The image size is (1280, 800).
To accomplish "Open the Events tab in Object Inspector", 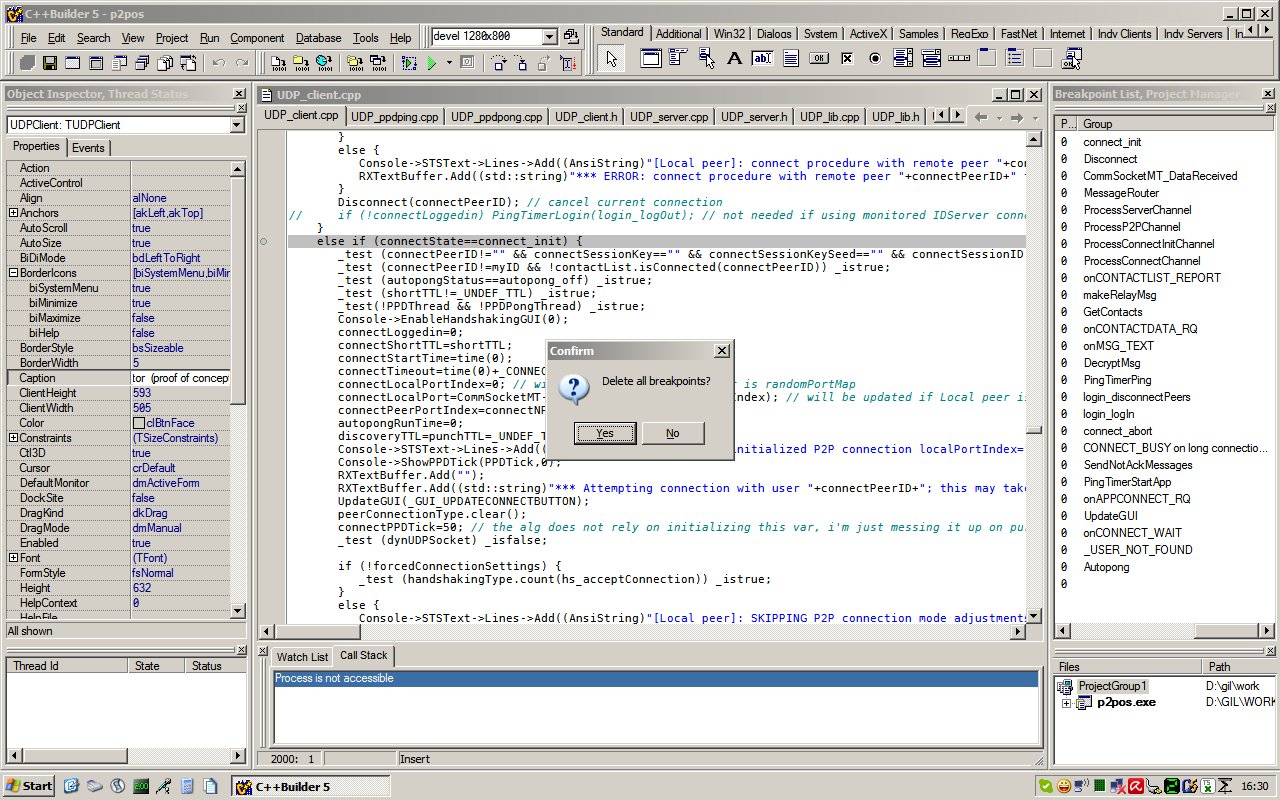I will (x=88, y=148).
